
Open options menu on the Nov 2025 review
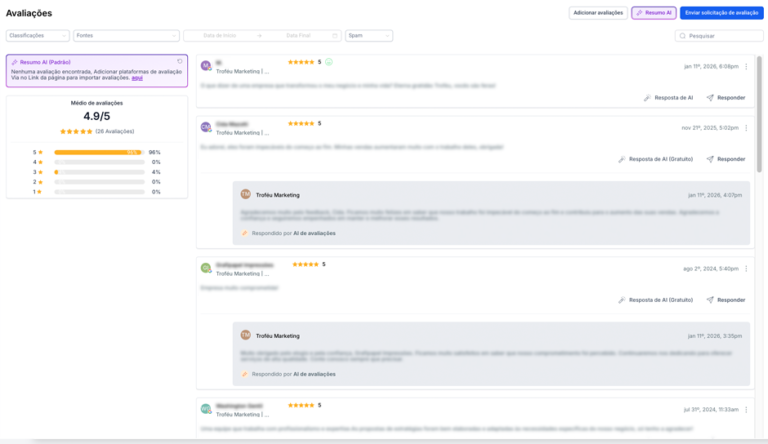coord(745,127)
